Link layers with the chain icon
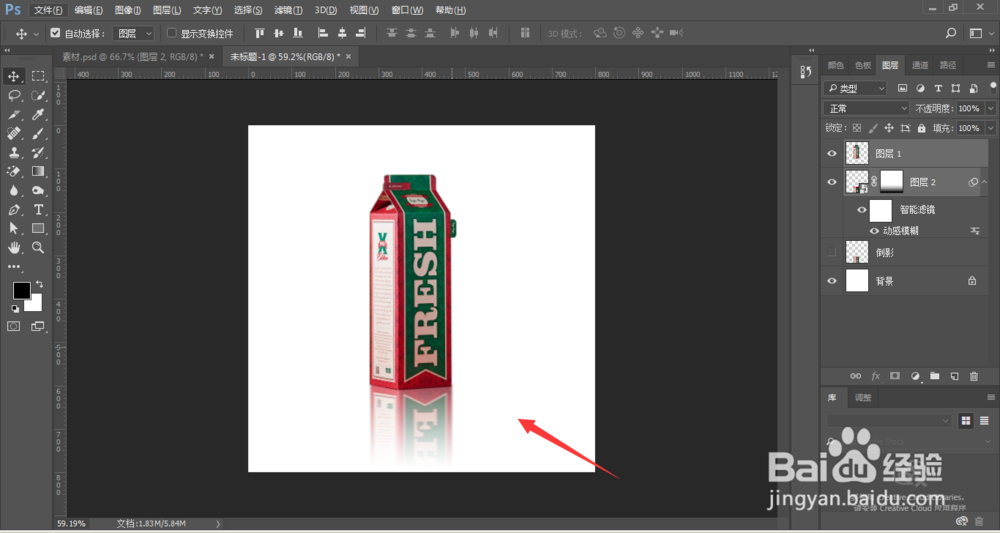 856,376
